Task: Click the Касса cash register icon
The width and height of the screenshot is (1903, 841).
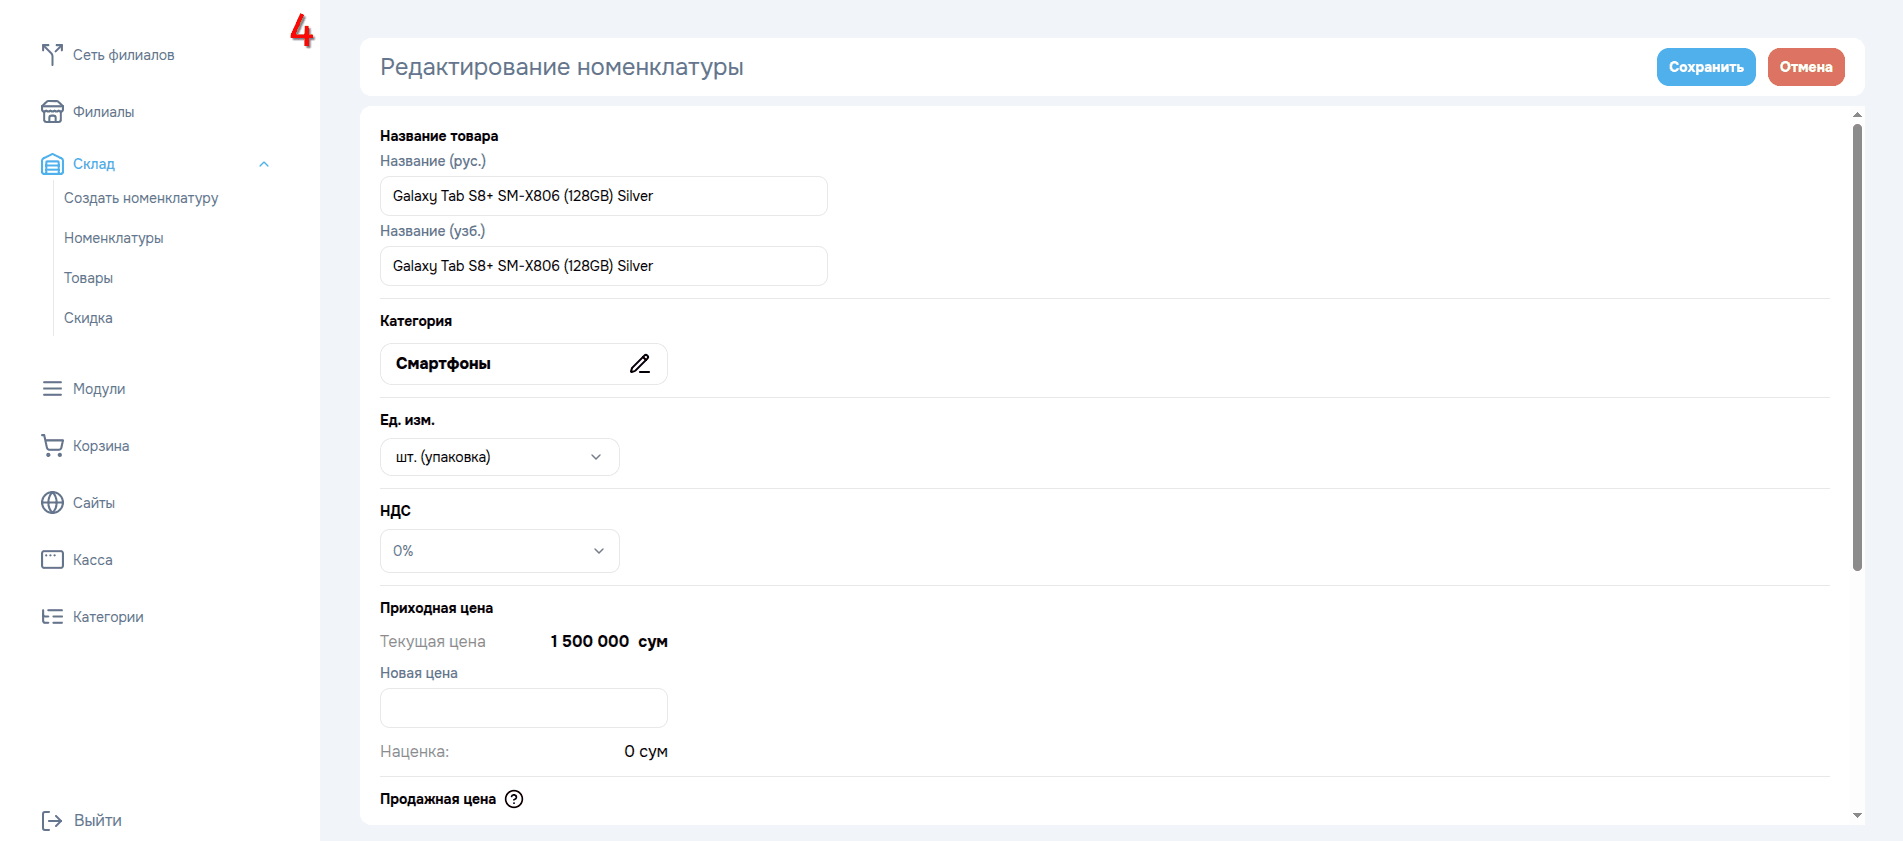Action: 52,560
